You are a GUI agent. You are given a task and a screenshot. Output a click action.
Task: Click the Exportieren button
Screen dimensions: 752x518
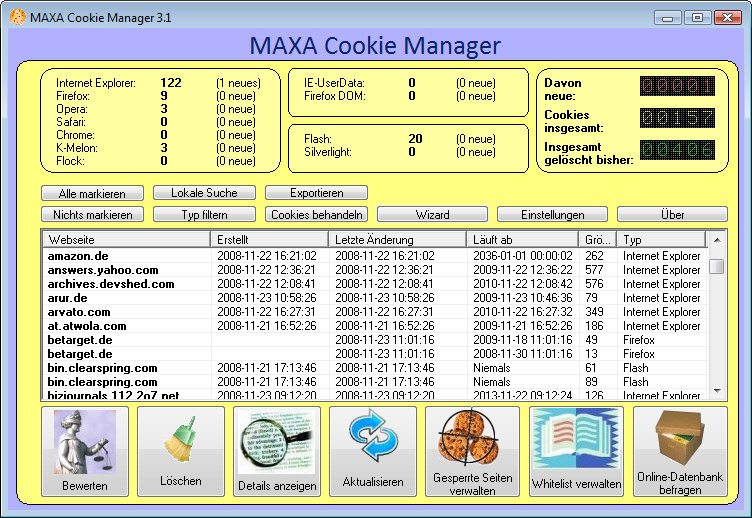317,193
